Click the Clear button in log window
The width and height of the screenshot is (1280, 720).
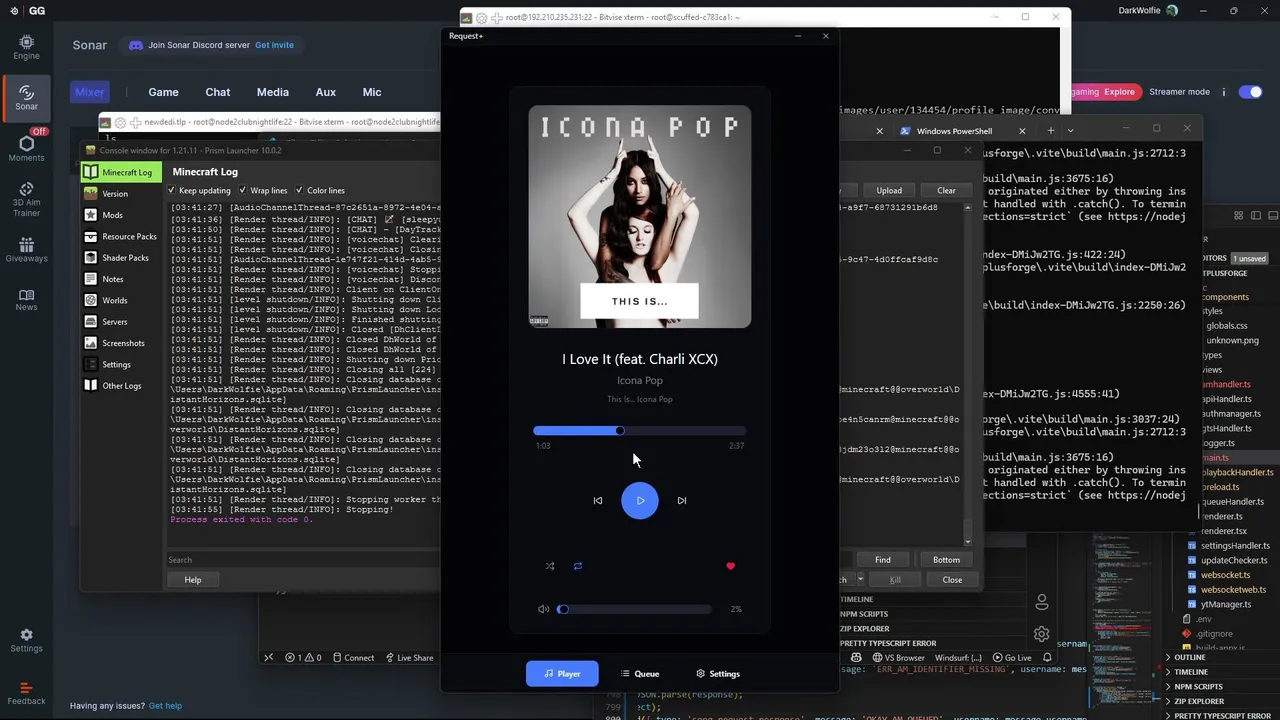click(x=946, y=190)
